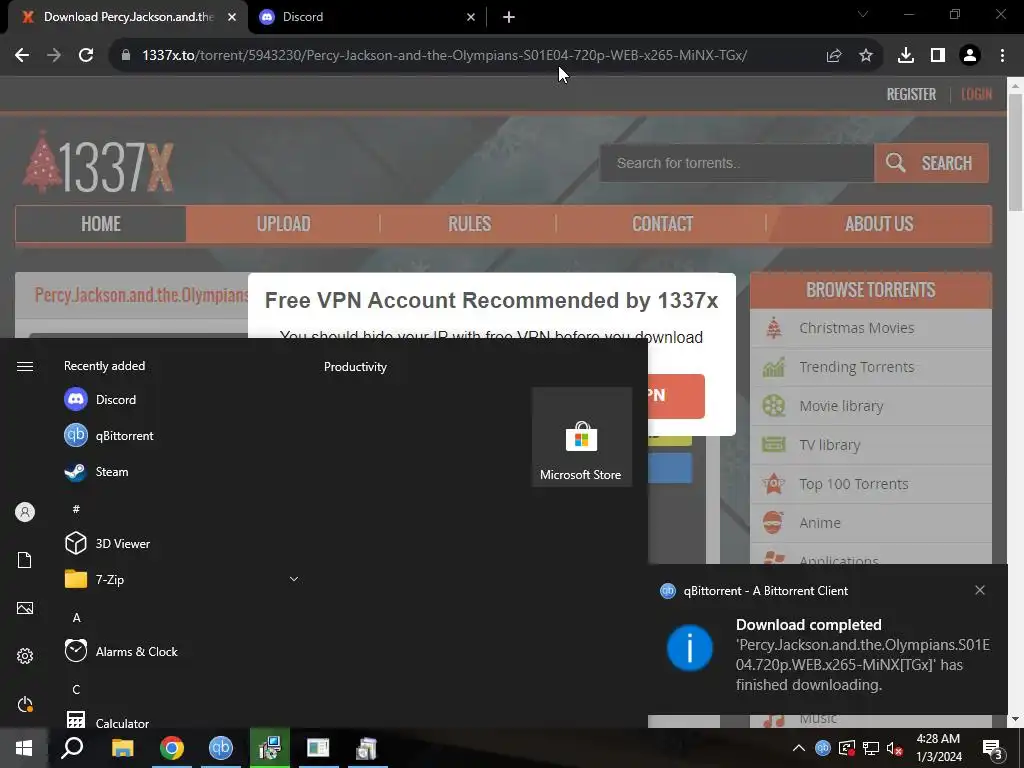Open the taskbar clock and date
This screenshot has height=768, width=1024.
click(x=938, y=748)
